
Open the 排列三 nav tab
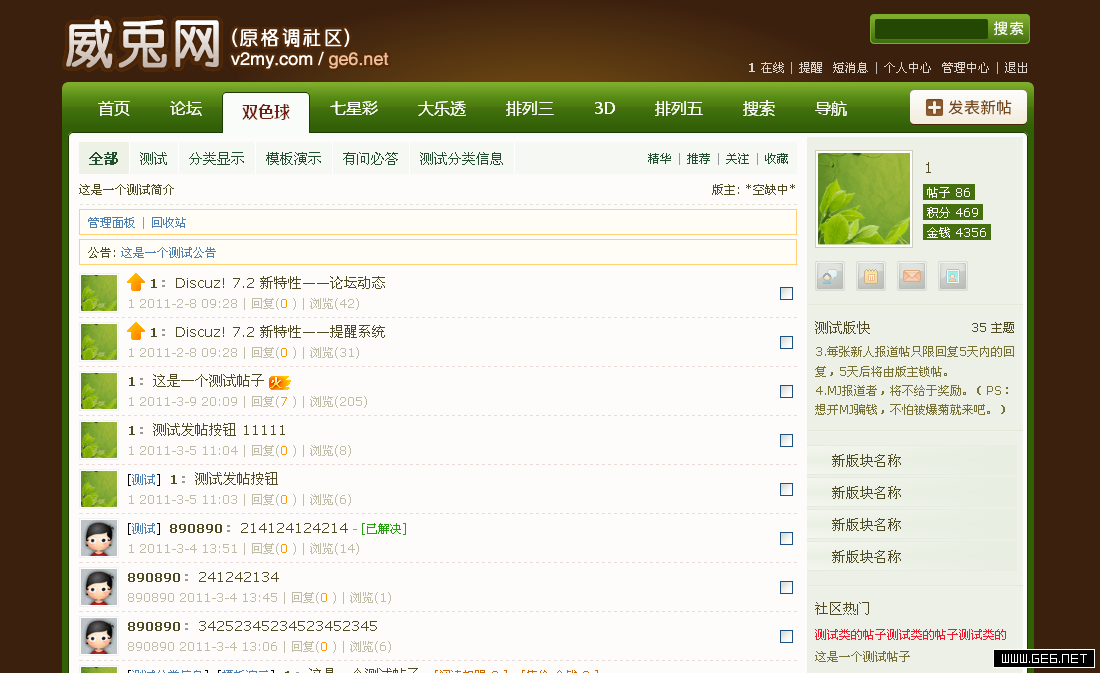(530, 109)
